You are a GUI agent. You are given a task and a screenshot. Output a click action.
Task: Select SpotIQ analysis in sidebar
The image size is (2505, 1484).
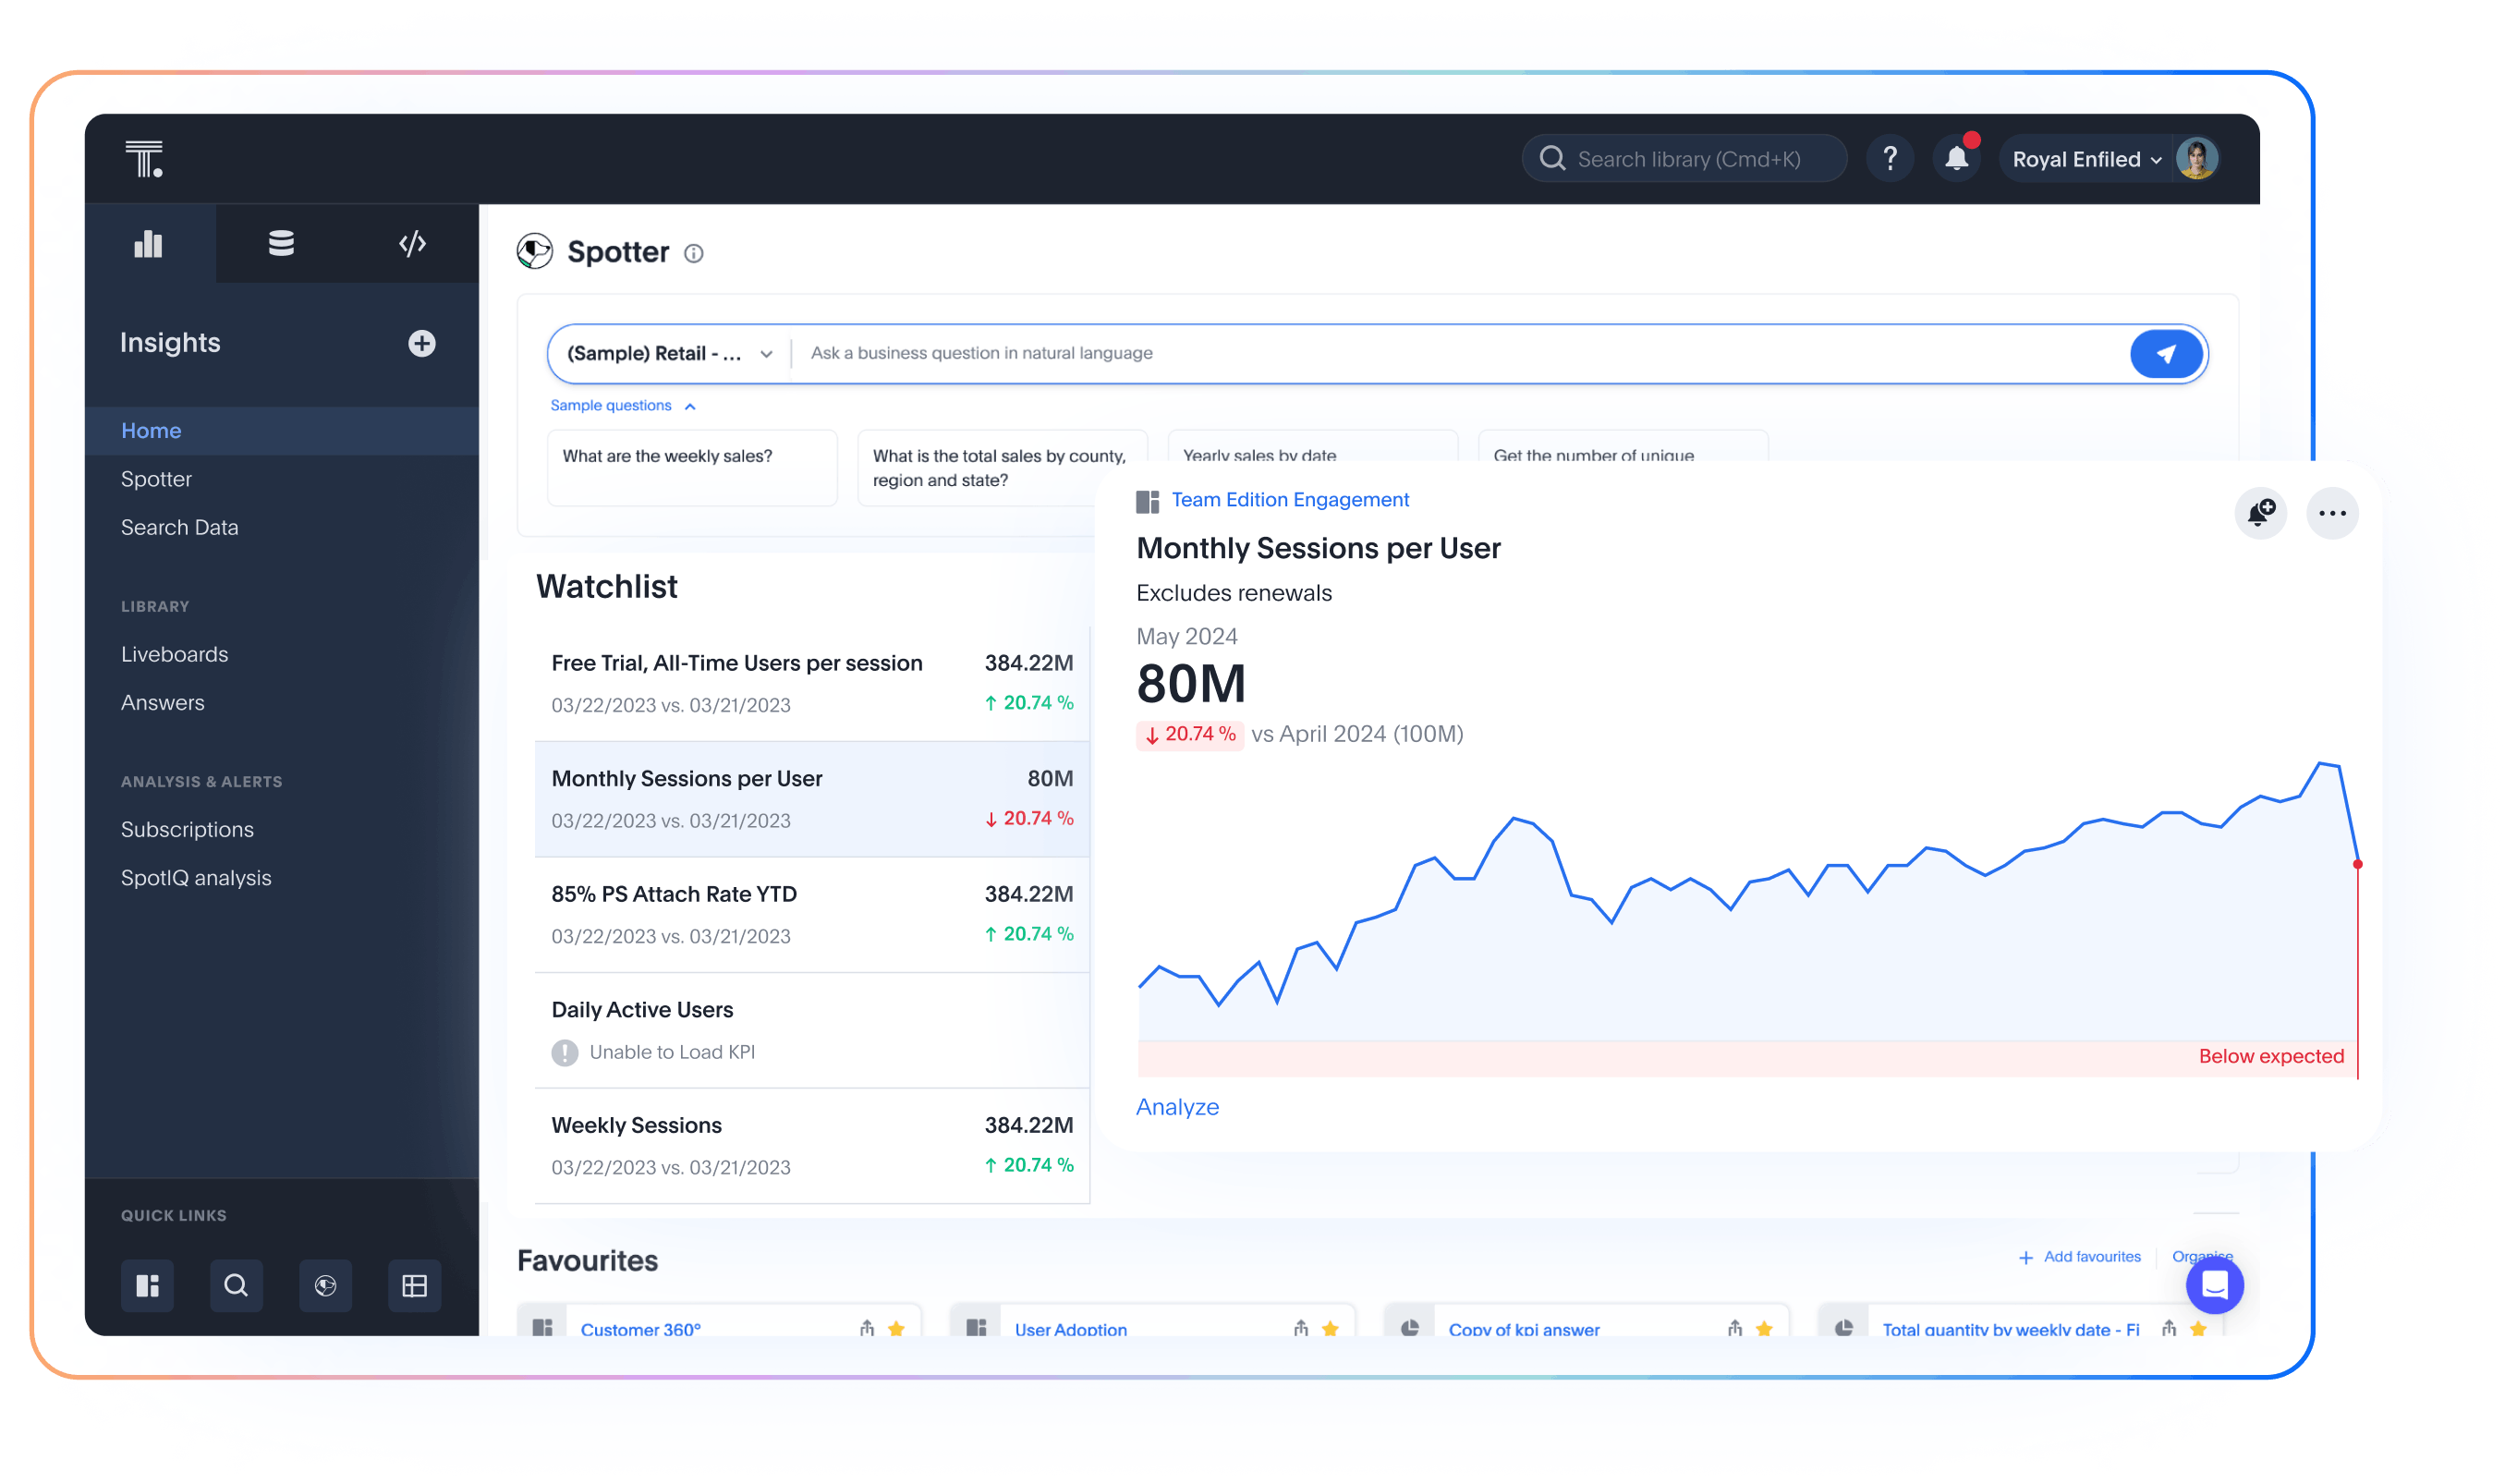click(x=196, y=877)
